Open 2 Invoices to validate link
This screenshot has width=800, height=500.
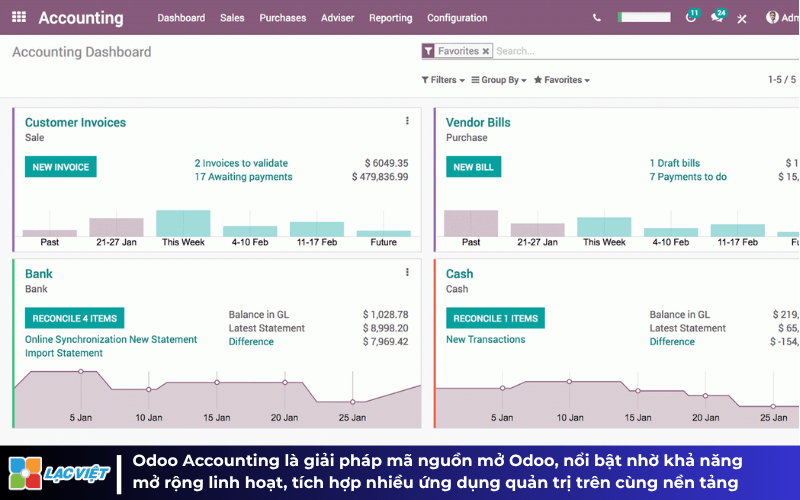(x=241, y=163)
